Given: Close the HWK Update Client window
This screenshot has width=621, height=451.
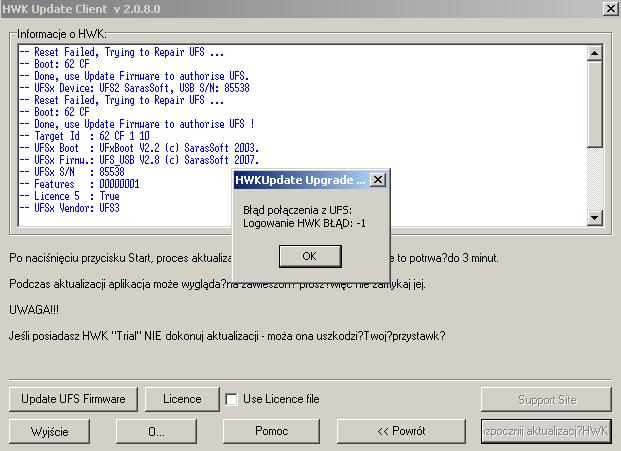Looking at the screenshot, I should point(611,9).
